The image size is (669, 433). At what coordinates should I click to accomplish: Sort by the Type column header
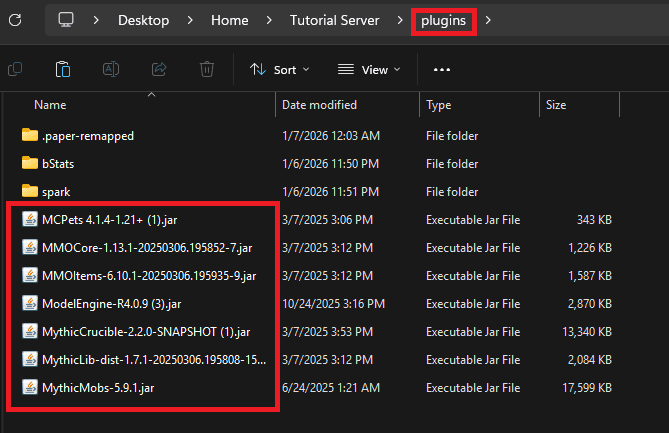(438, 105)
